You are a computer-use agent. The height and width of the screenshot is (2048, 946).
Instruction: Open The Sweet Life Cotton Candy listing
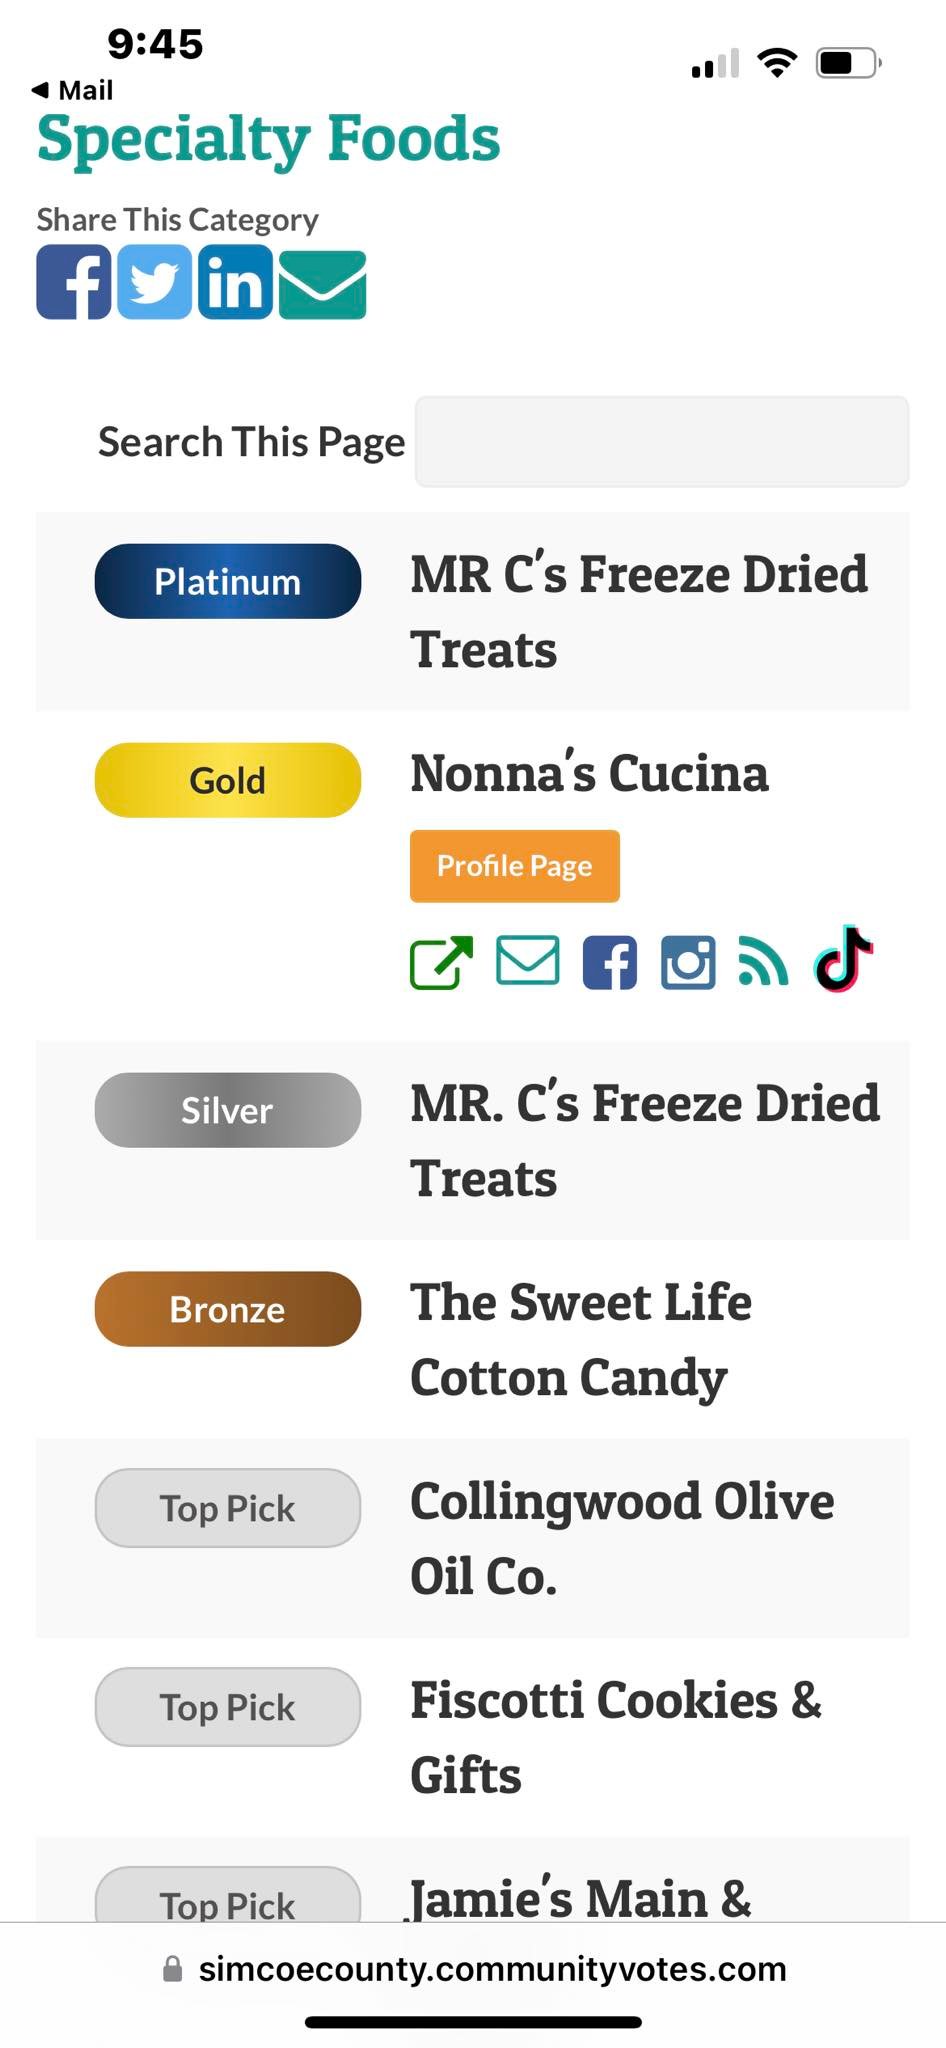581,1340
